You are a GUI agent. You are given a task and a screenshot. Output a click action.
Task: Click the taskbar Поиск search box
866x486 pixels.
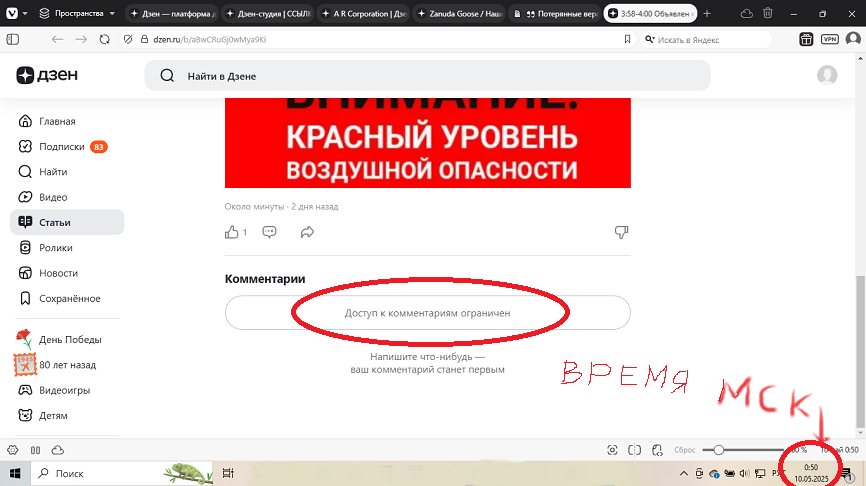pos(122,473)
